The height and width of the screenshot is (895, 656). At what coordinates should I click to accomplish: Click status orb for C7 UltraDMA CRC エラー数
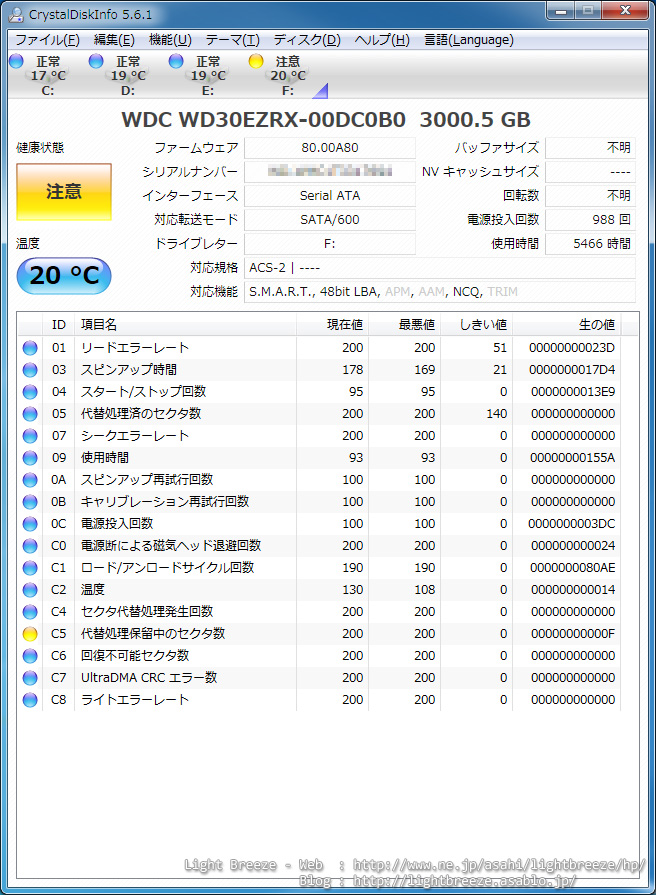pos(30,678)
